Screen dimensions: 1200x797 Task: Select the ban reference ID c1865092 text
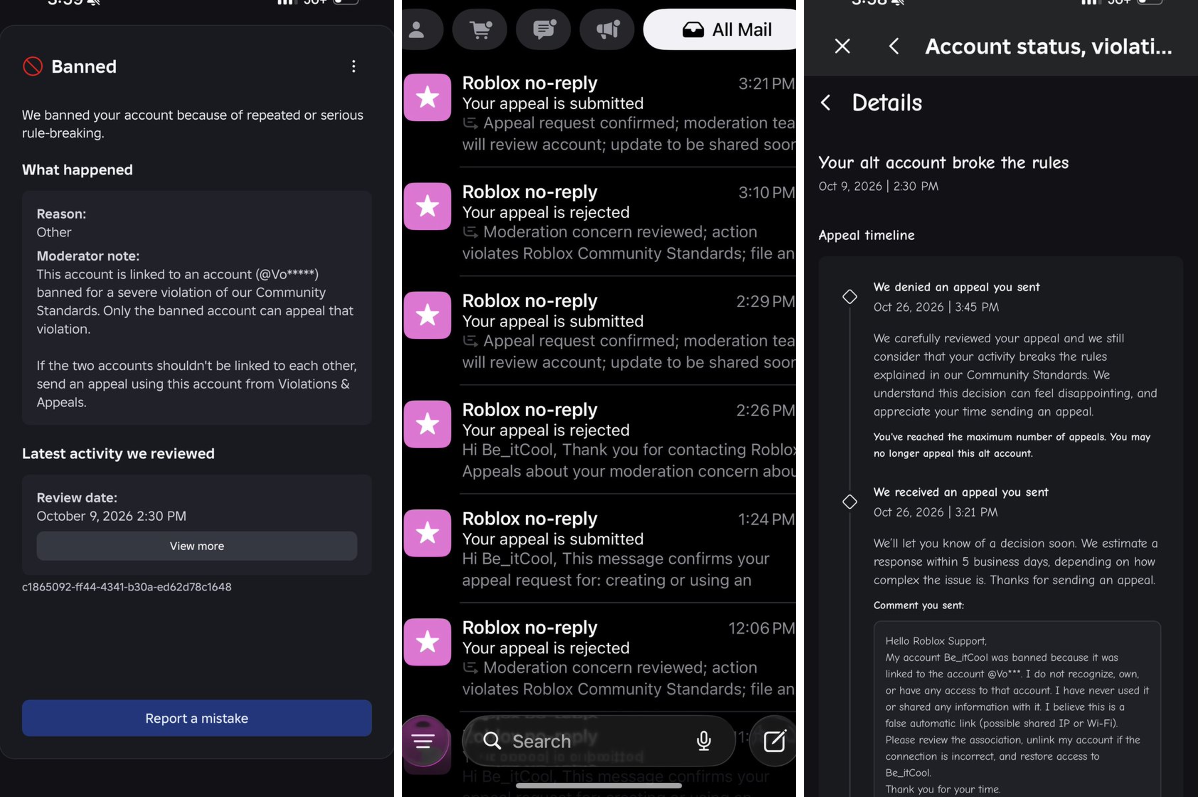127,587
